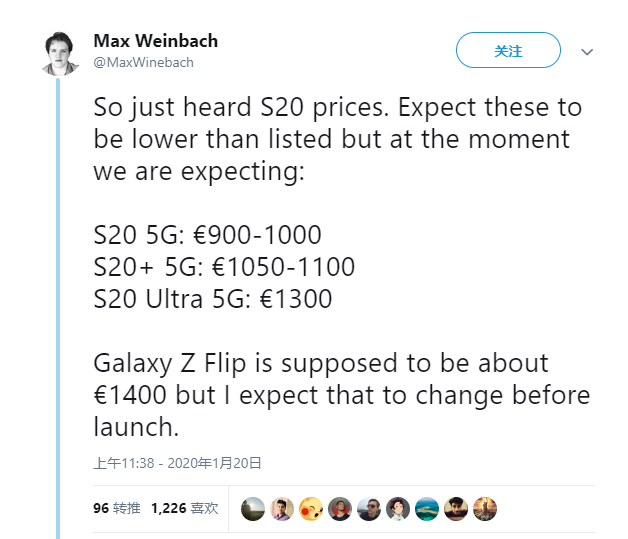Expand the tweet options chevron menu
Image resolution: width=628 pixels, height=539 pixels.
click(587, 52)
